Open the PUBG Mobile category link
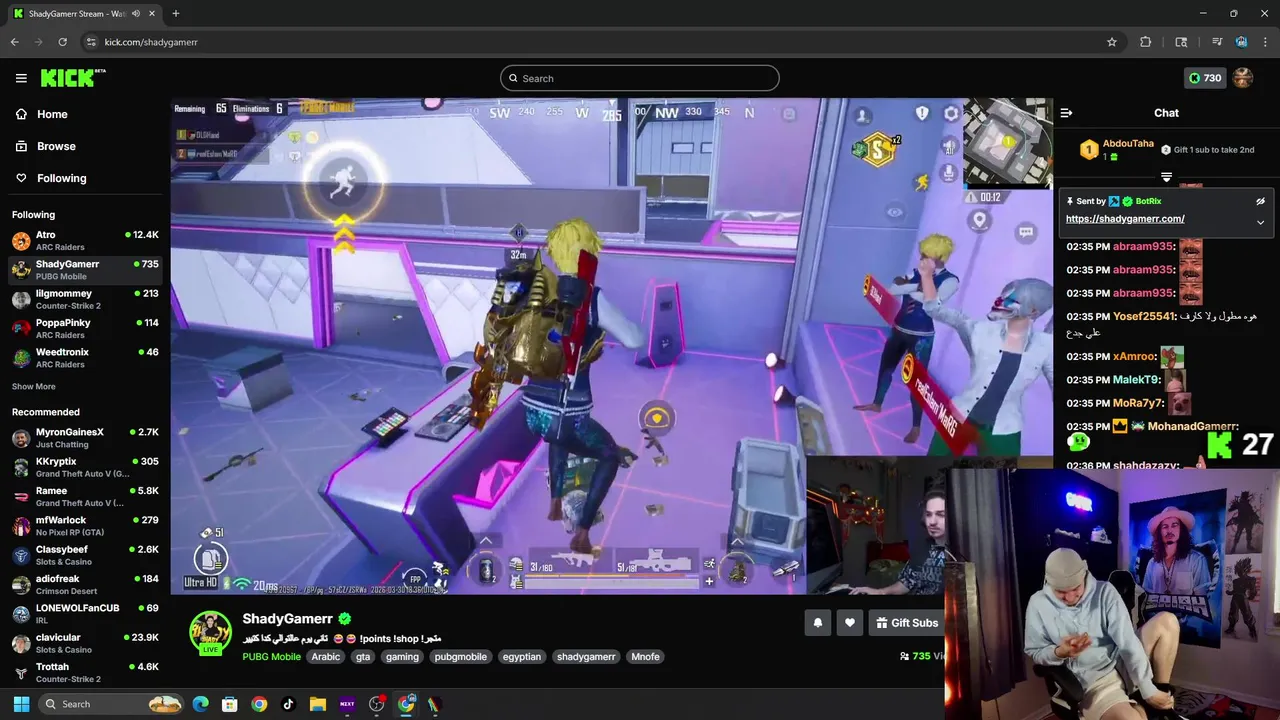The width and height of the screenshot is (1280, 720). pos(271,657)
